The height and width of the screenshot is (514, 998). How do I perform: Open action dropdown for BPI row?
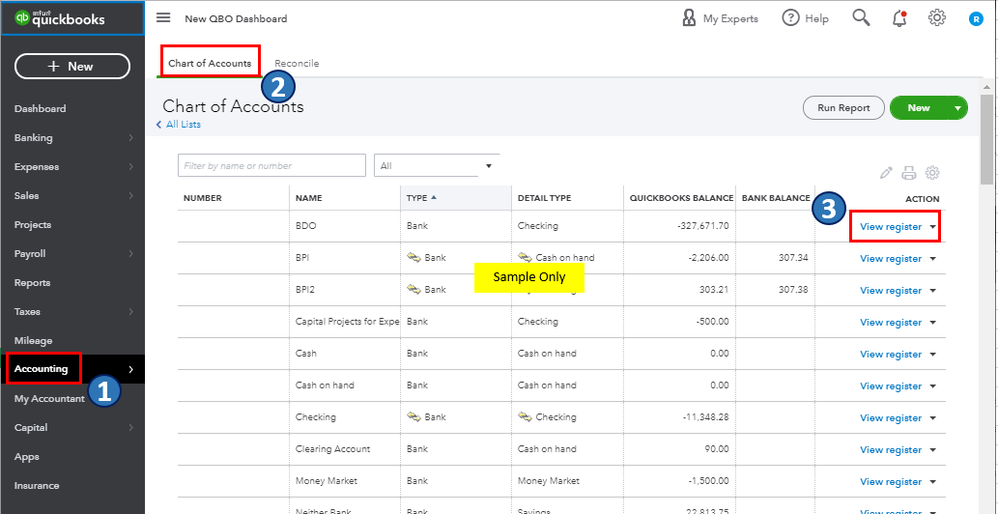coord(933,258)
